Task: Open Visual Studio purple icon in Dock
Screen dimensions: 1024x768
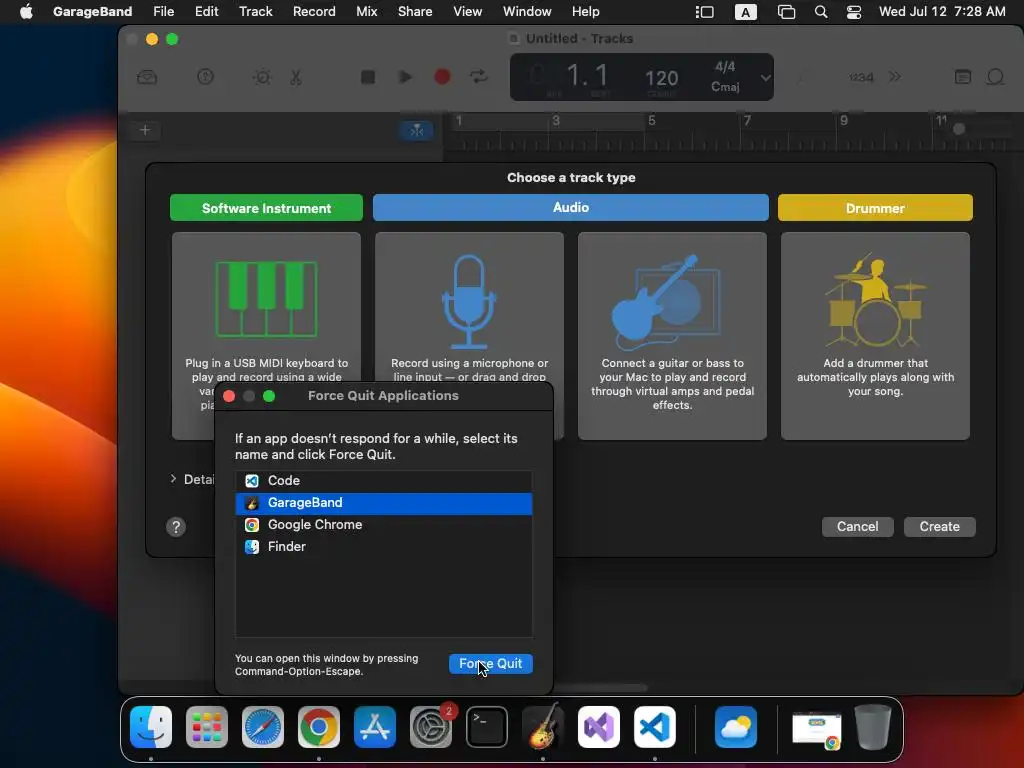Action: pyautogui.click(x=599, y=727)
